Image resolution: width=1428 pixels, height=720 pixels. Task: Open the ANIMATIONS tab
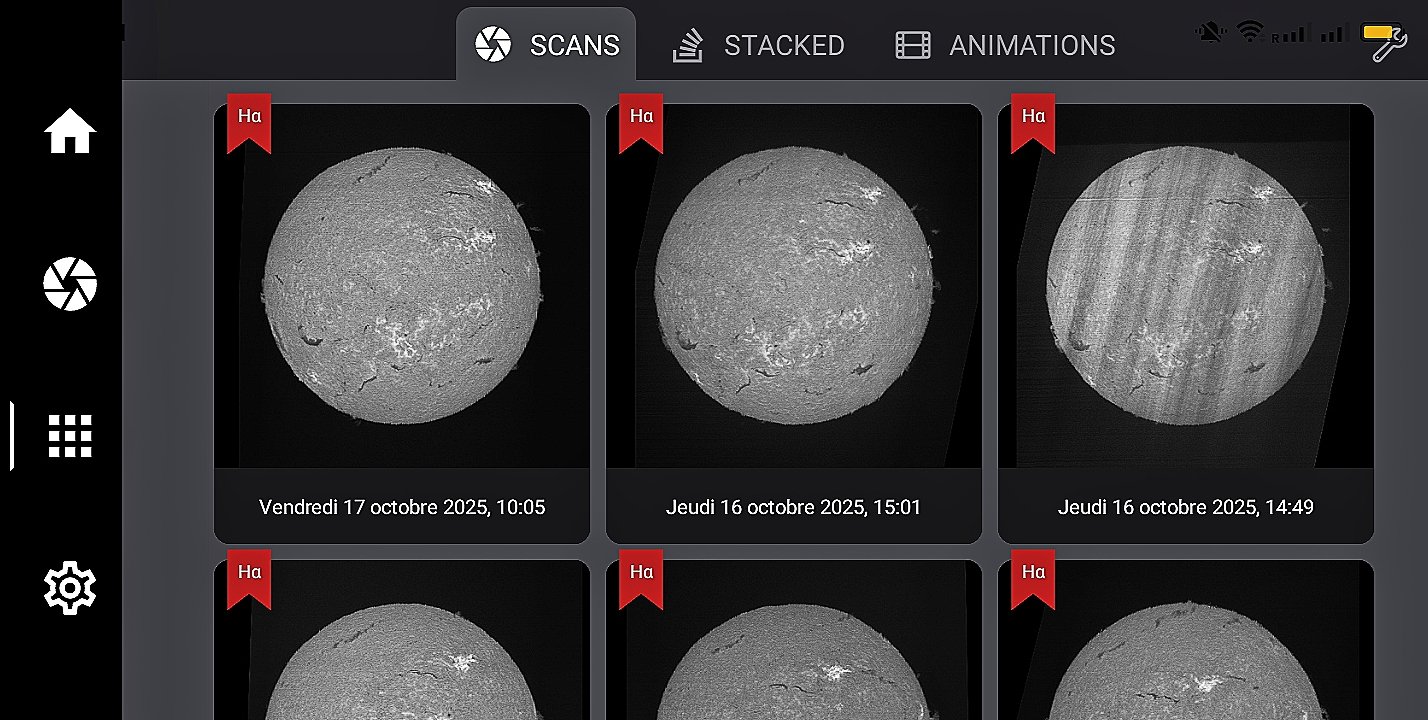(x=1006, y=45)
